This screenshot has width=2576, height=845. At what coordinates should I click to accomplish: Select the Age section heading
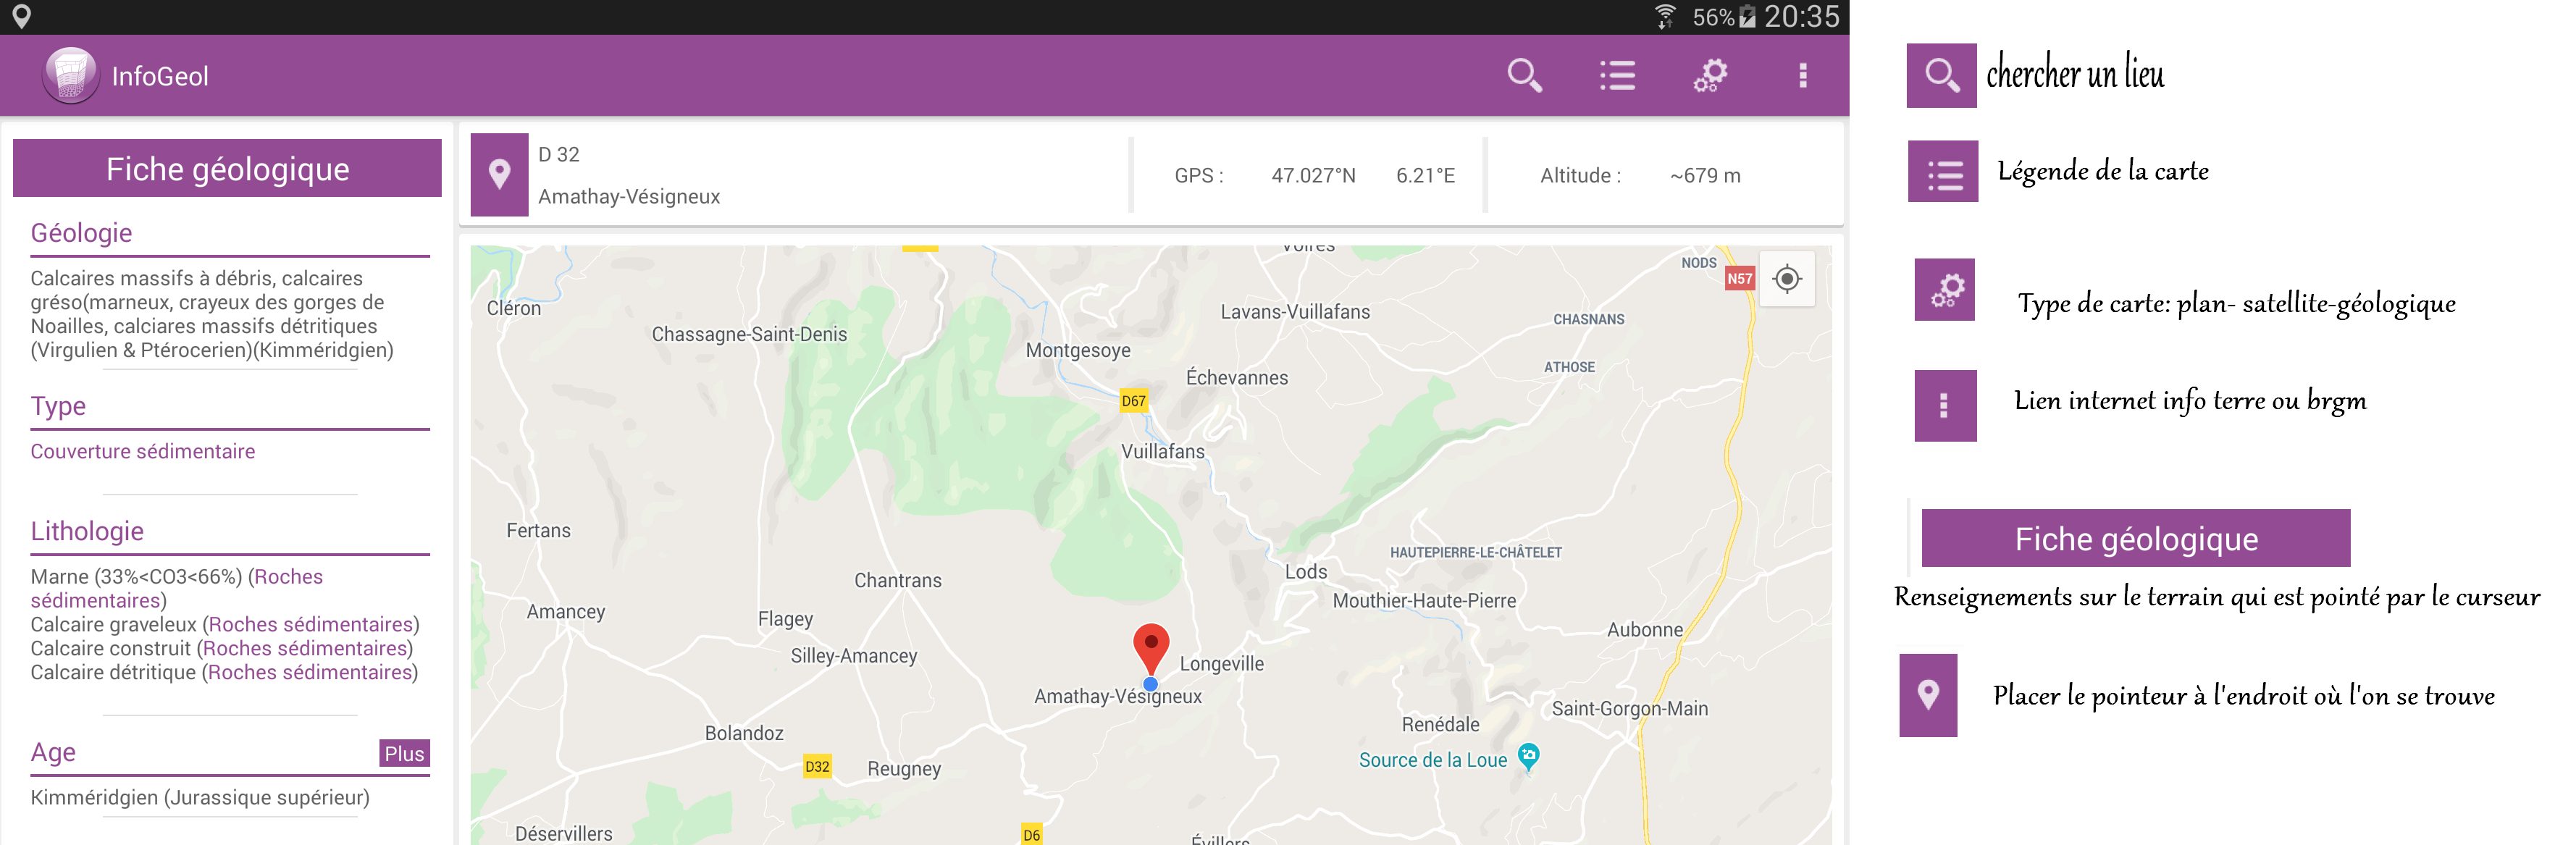click(53, 752)
